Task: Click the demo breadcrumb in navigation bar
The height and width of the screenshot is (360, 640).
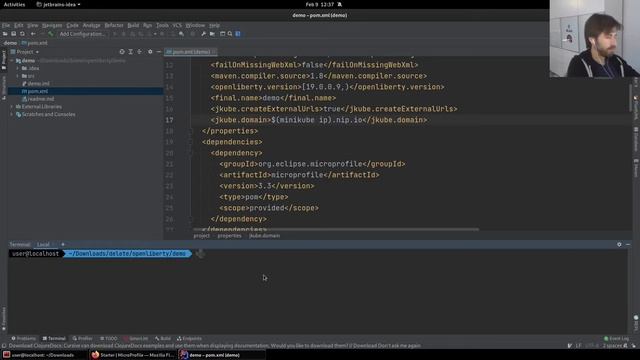Action: tap(10, 43)
